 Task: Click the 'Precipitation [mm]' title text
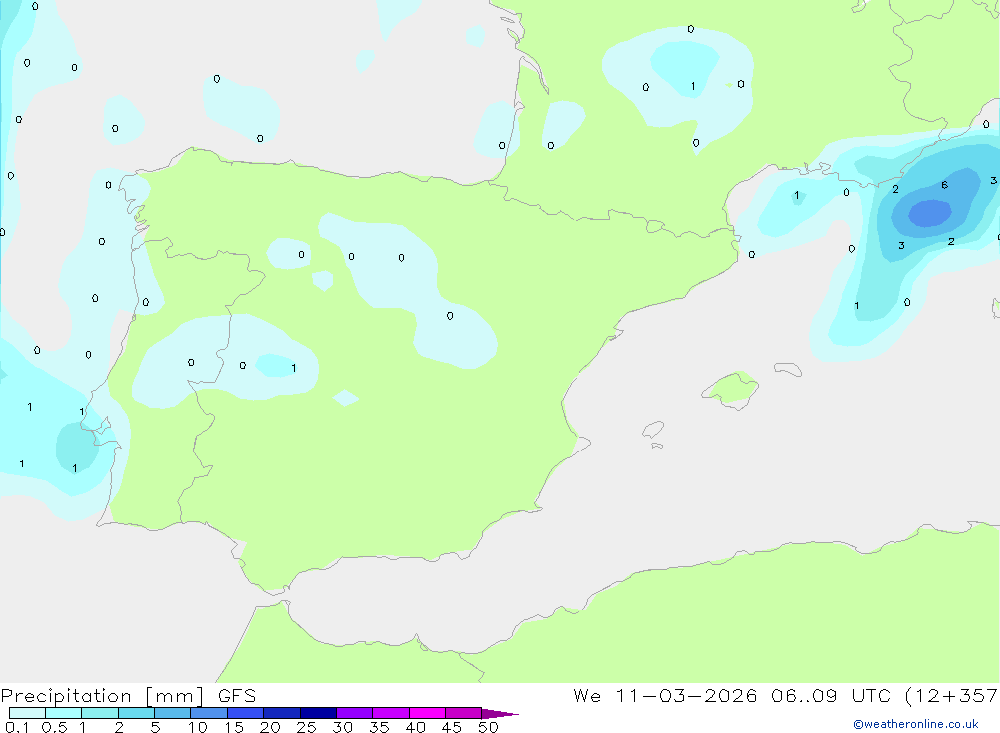click(102, 696)
